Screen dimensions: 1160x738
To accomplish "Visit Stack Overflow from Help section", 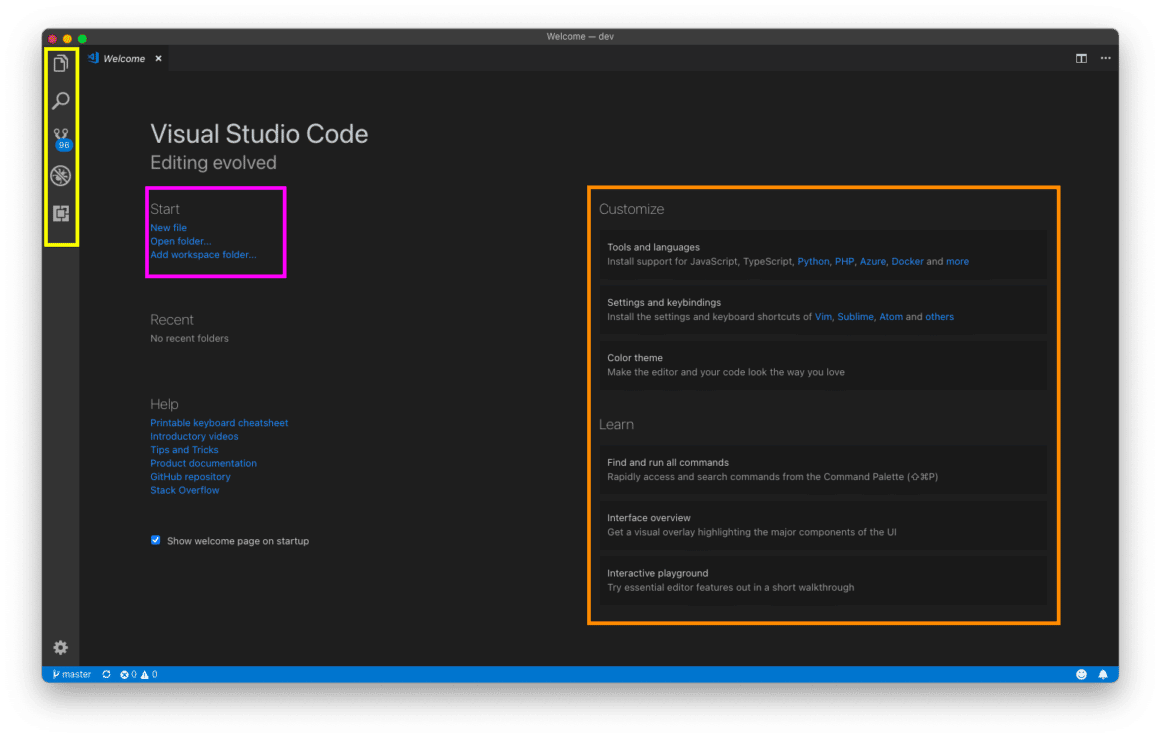I will 184,489.
